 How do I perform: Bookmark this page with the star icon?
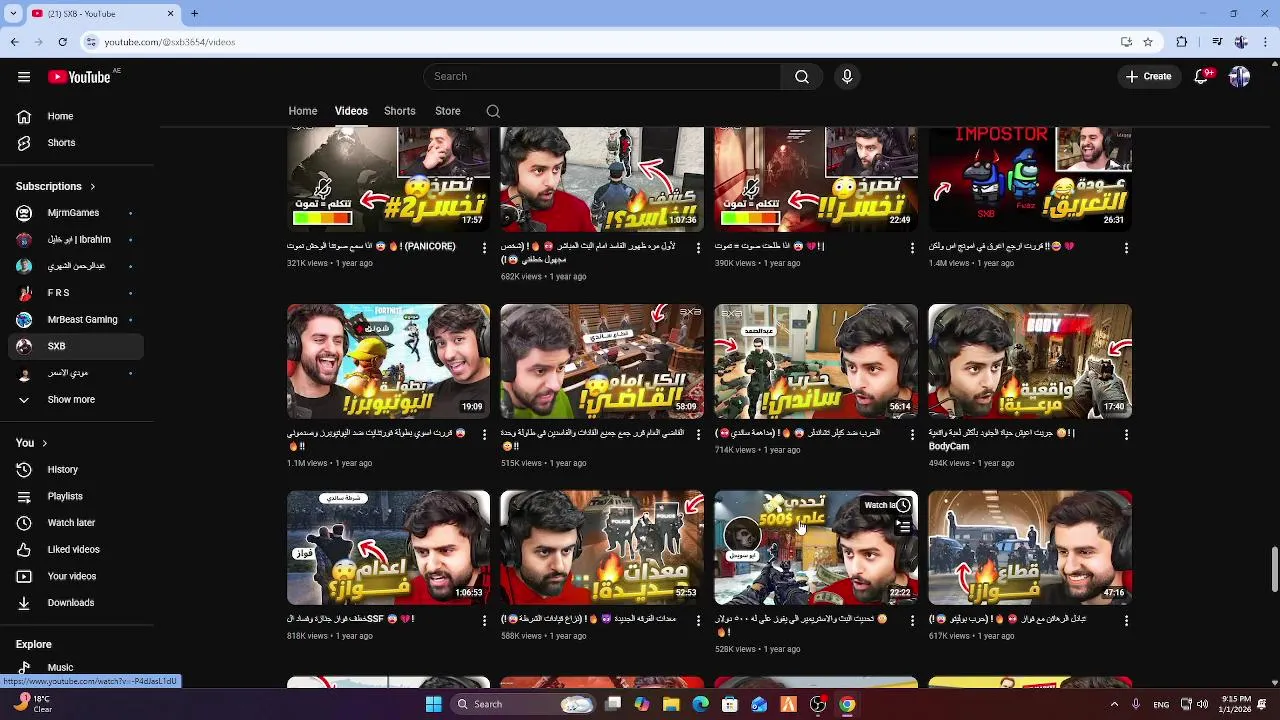pyautogui.click(x=1148, y=42)
